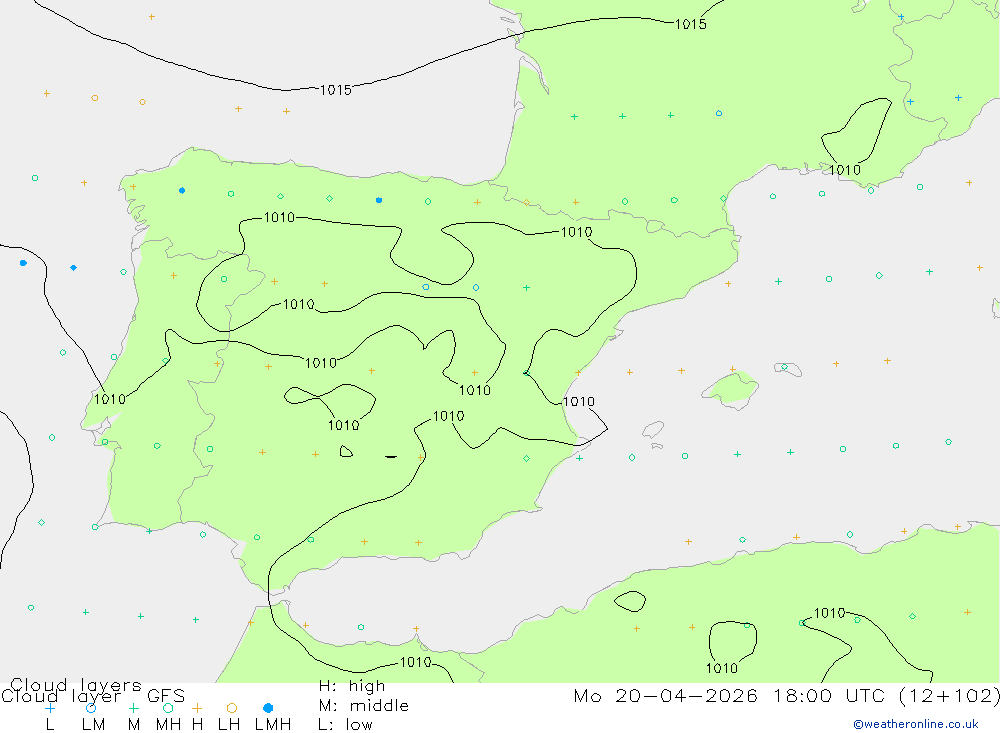1000x733 pixels.
Task: Click the 'Mo 20-04-2026 18:00 UTC (12+102)' timestamp
Action: tap(786, 696)
